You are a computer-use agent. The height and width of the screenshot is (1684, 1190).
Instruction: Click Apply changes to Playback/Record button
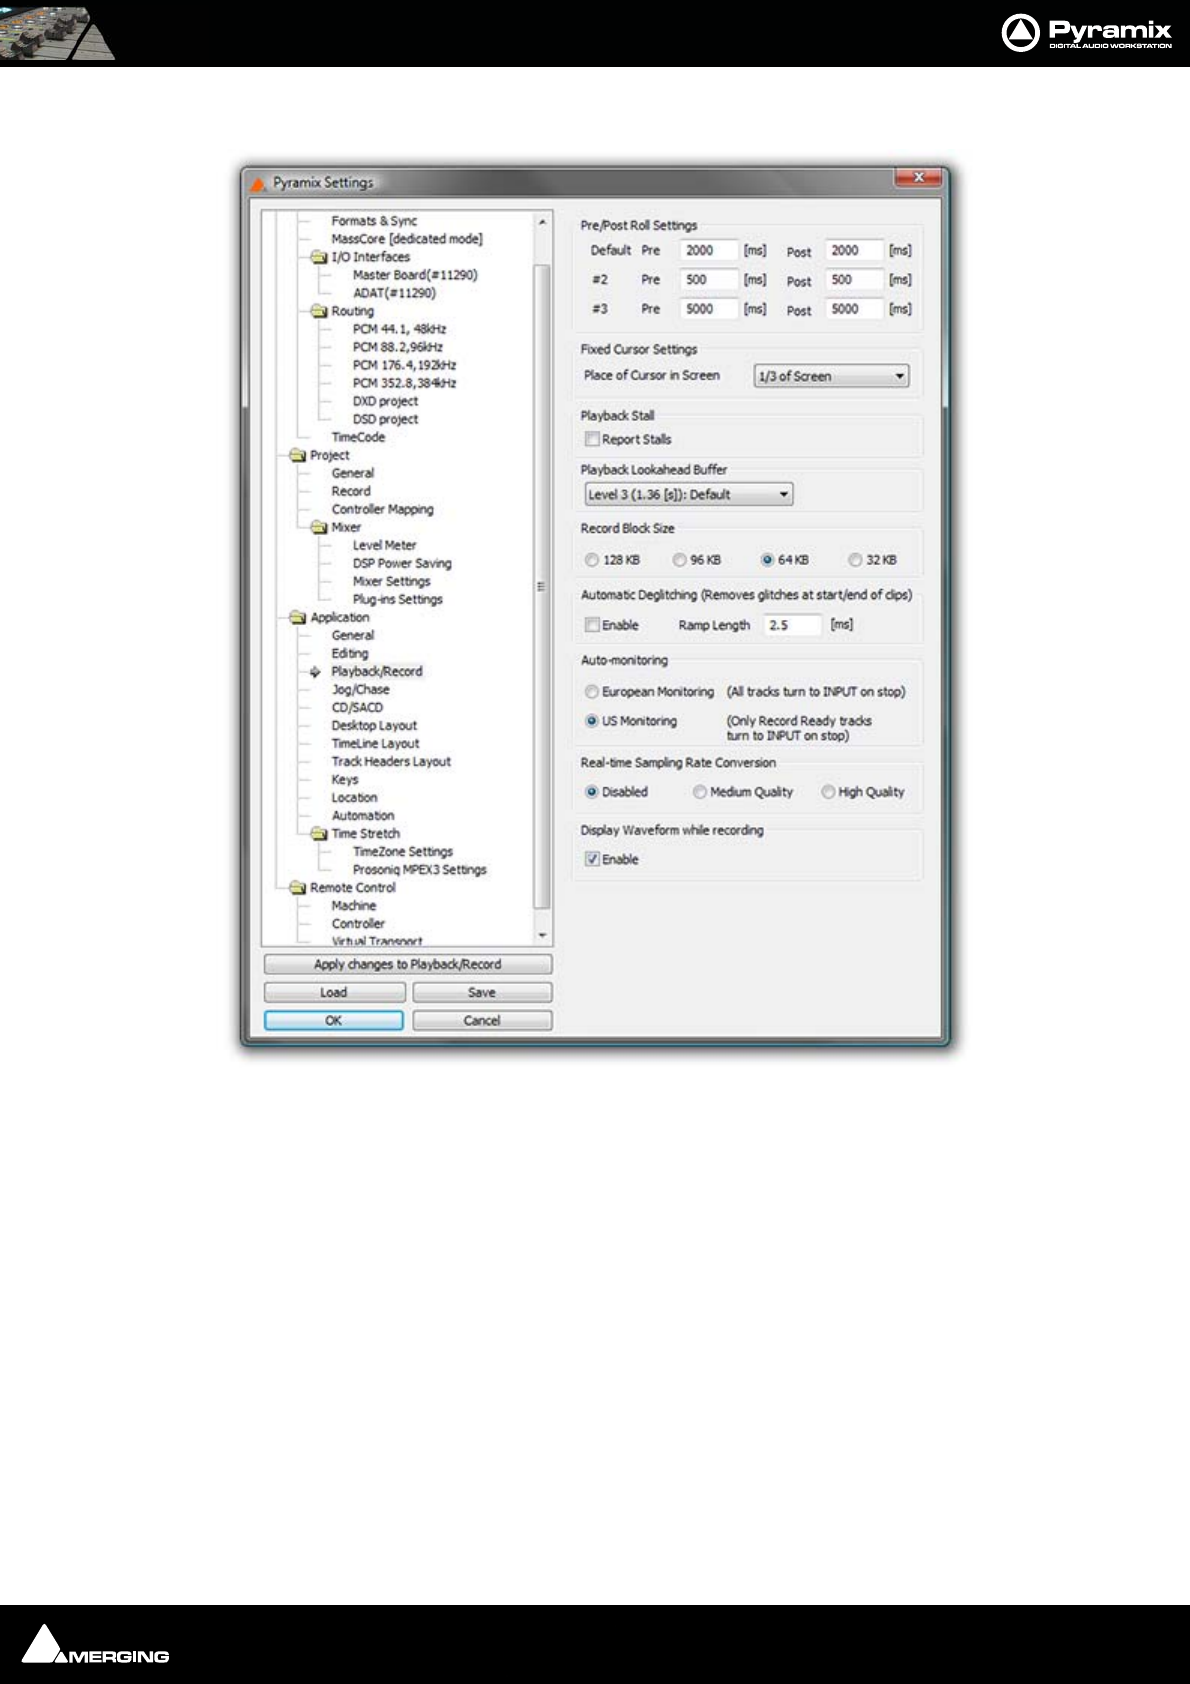tap(408, 964)
